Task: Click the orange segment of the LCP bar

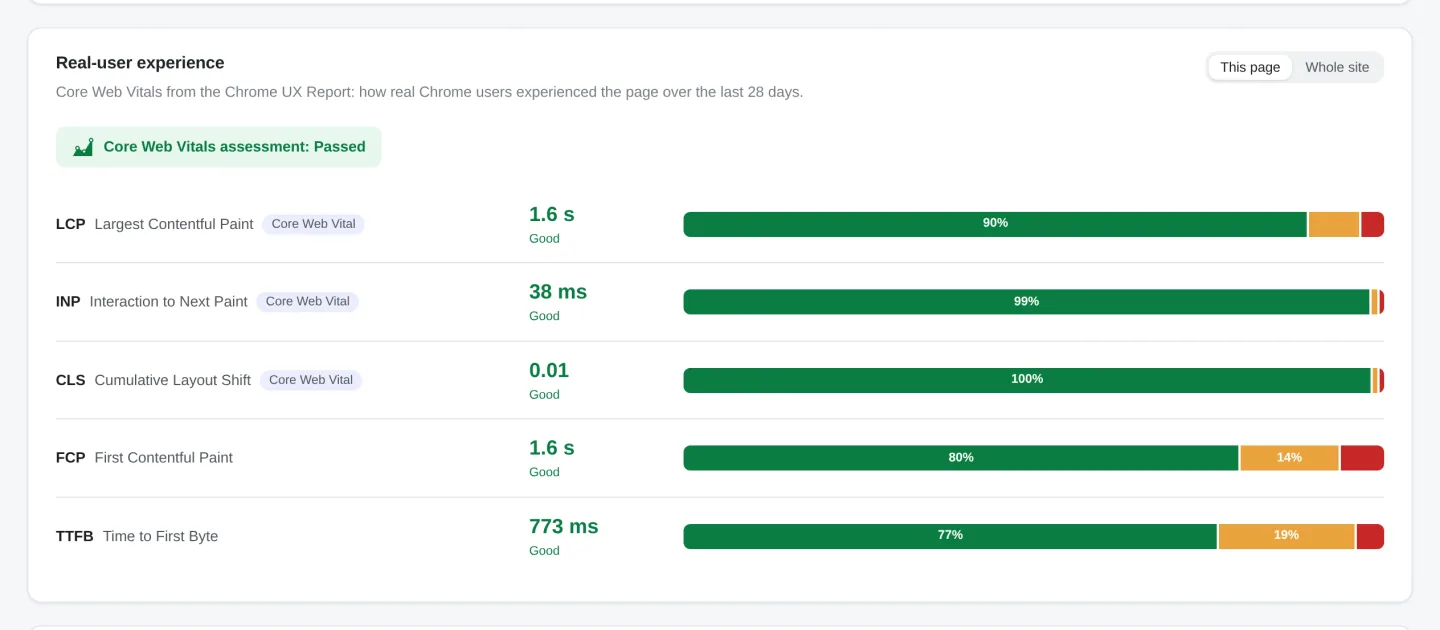Action: 1334,224
